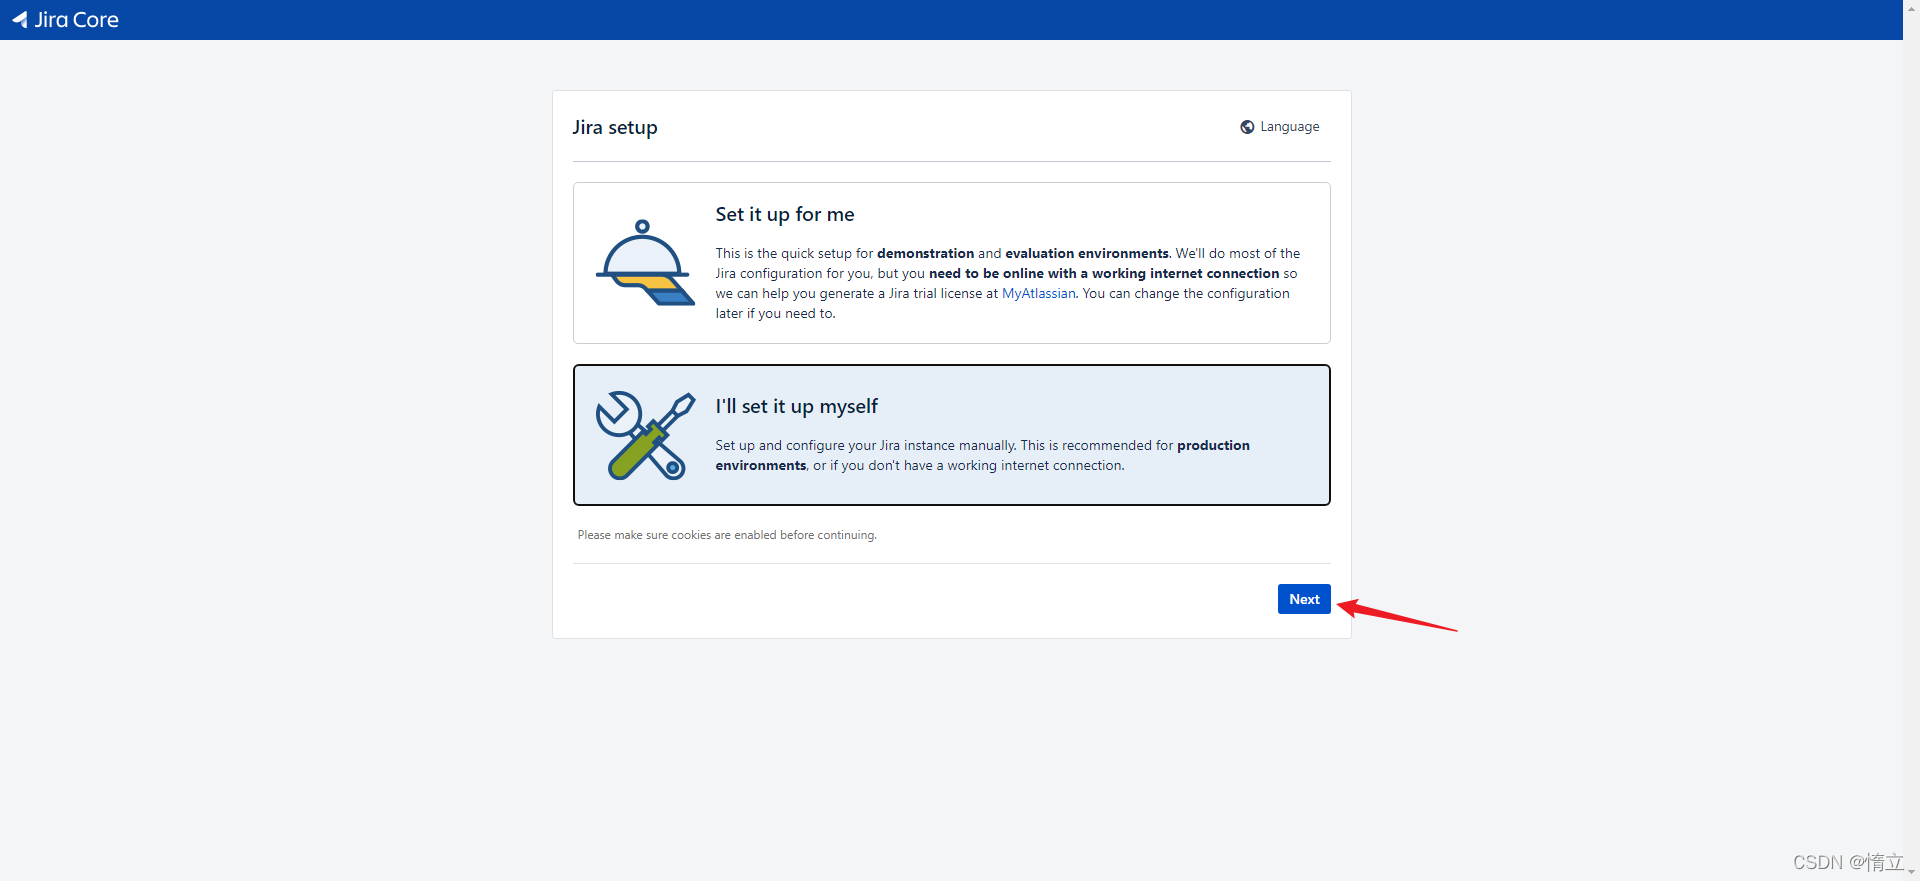
Task: Click the Language globe icon
Action: tap(1247, 127)
